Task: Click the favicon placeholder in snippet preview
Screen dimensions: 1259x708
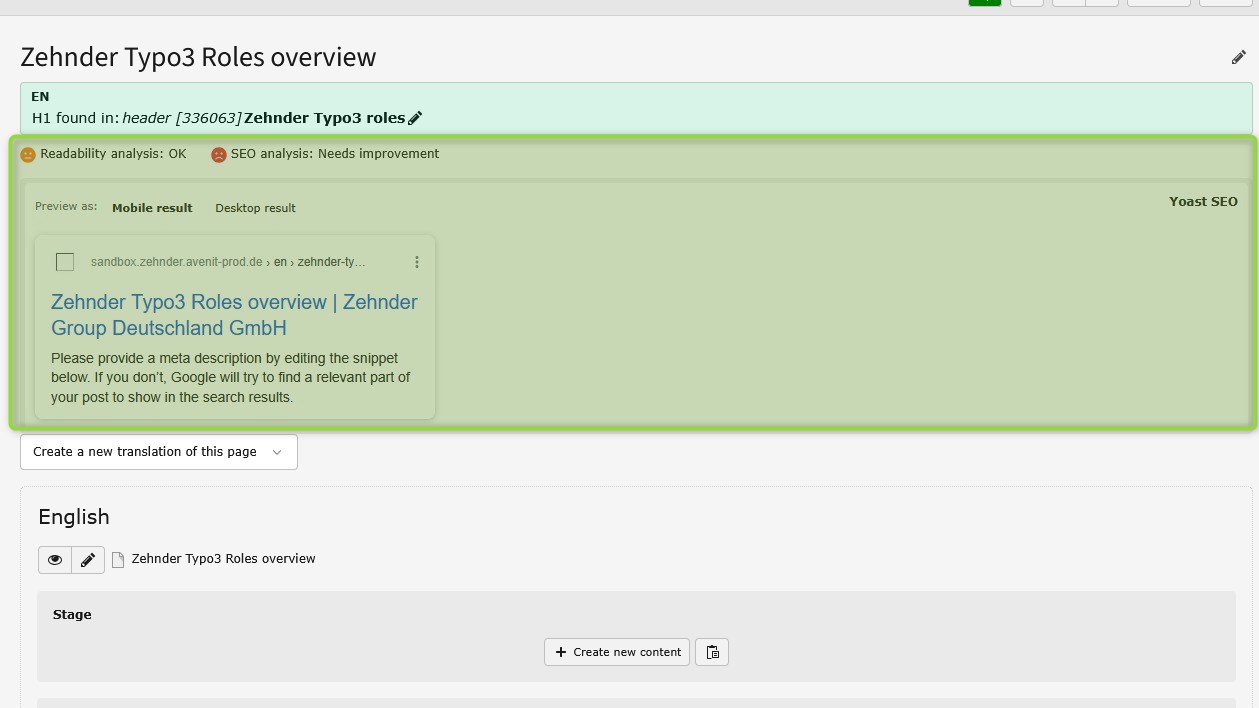Action: click(x=65, y=262)
